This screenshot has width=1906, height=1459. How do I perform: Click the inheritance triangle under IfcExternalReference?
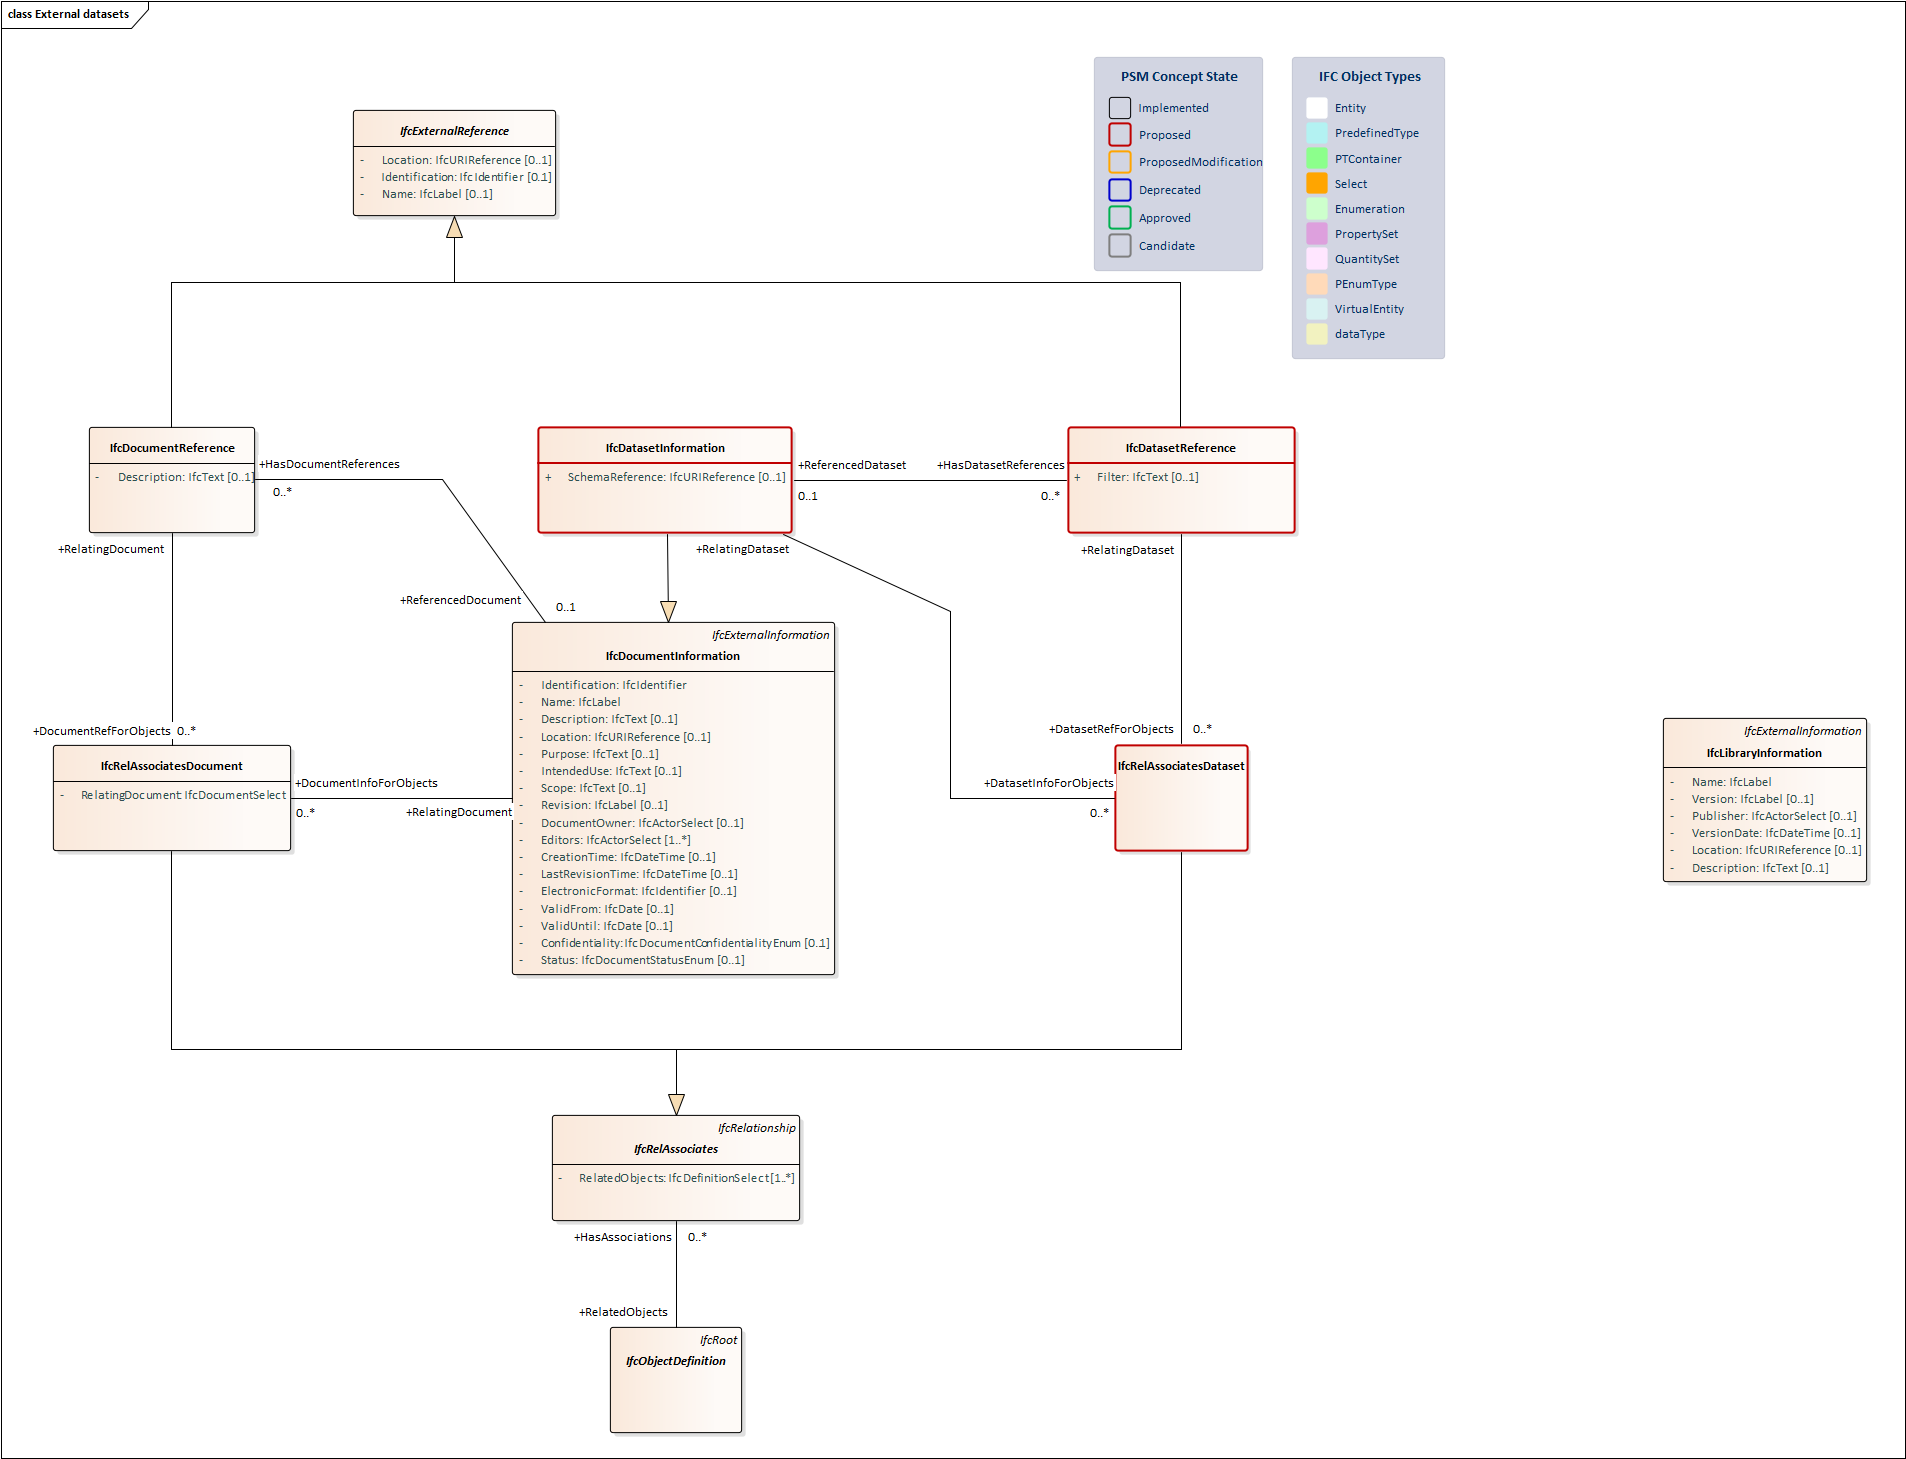(x=455, y=228)
